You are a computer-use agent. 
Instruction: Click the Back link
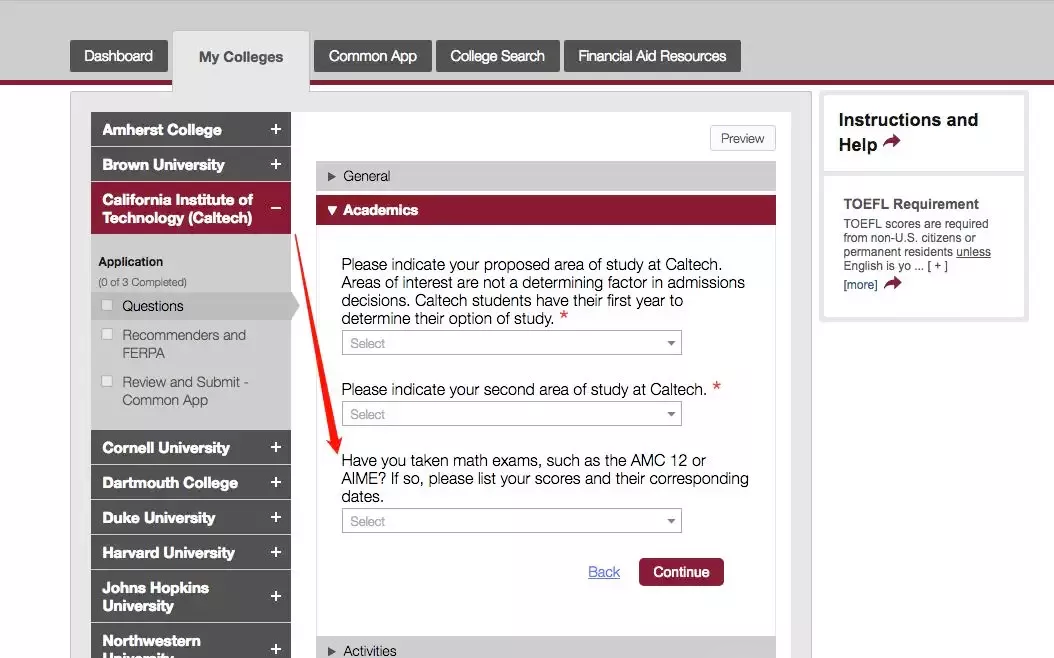tap(604, 572)
